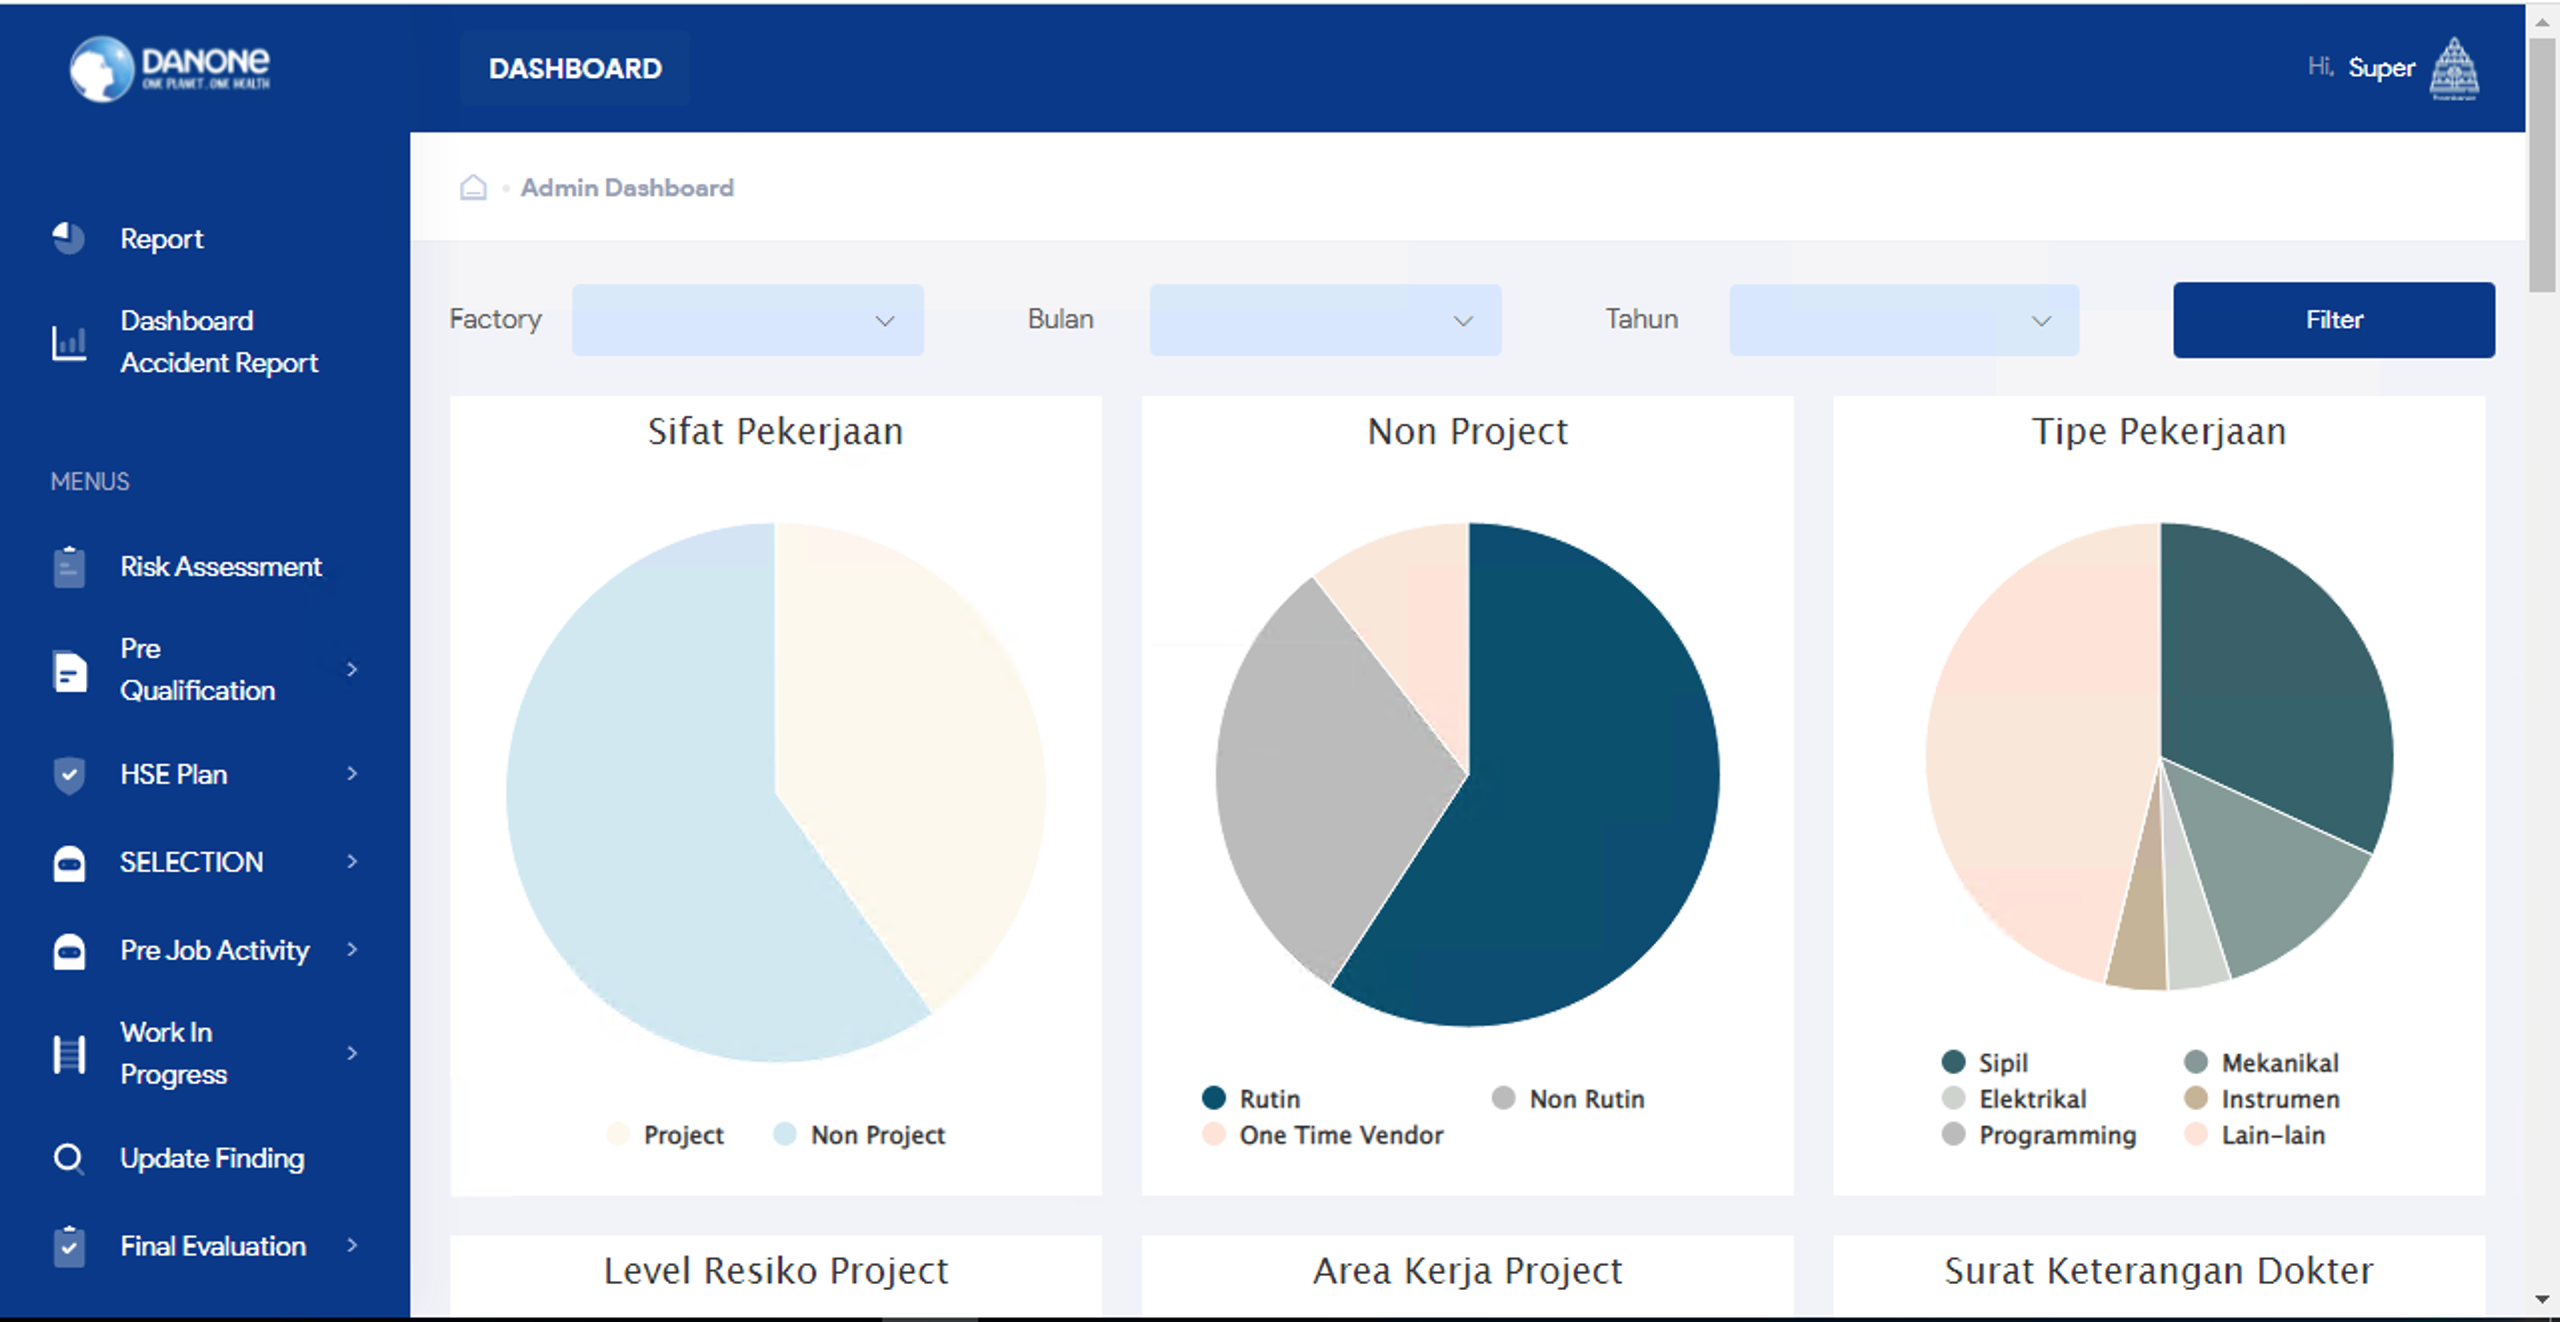Expand the Pre Qualification submenu
Image resolution: width=2560 pixels, height=1322 pixels.
click(x=352, y=669)
